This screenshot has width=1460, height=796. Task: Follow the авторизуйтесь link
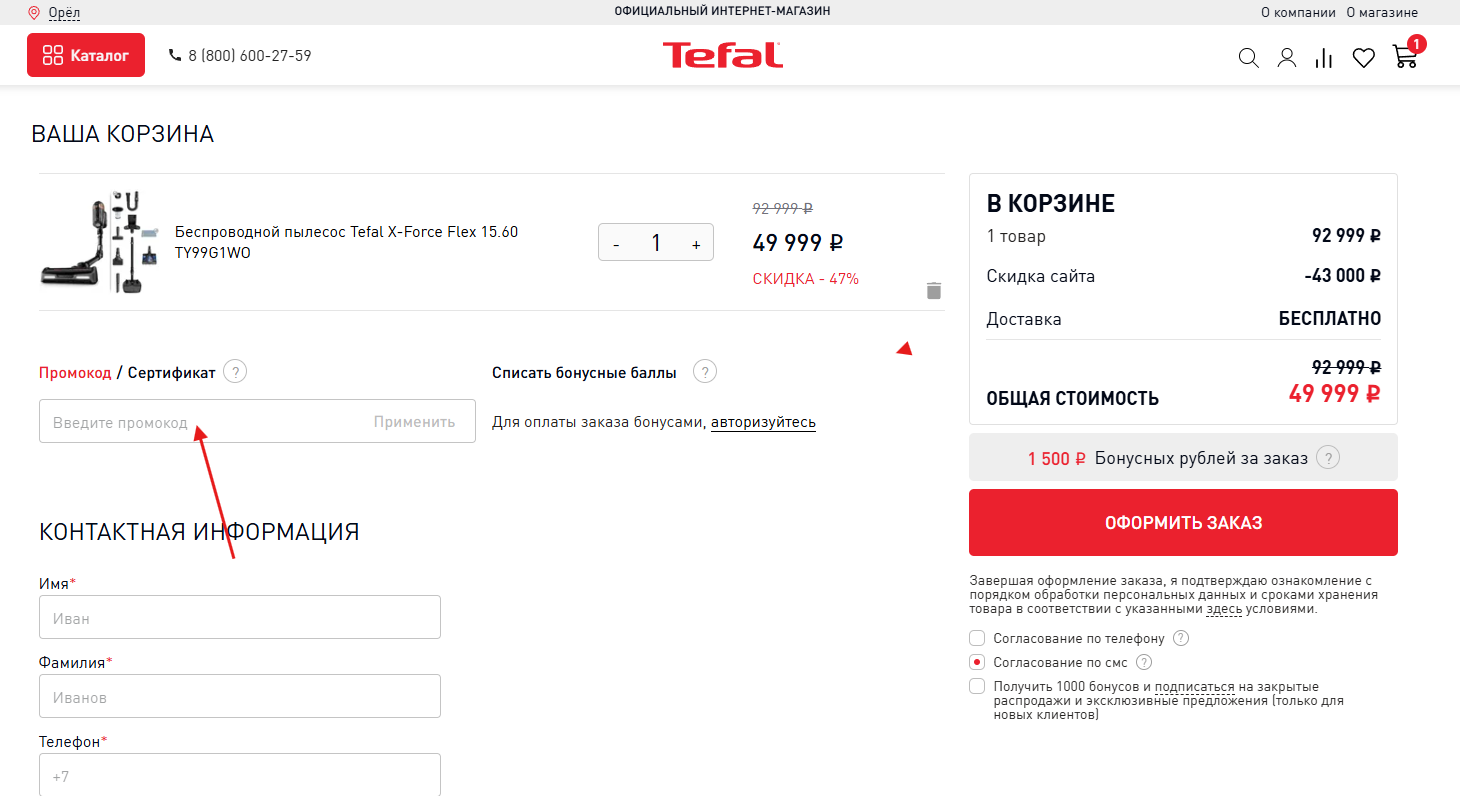tap(763, 422)
